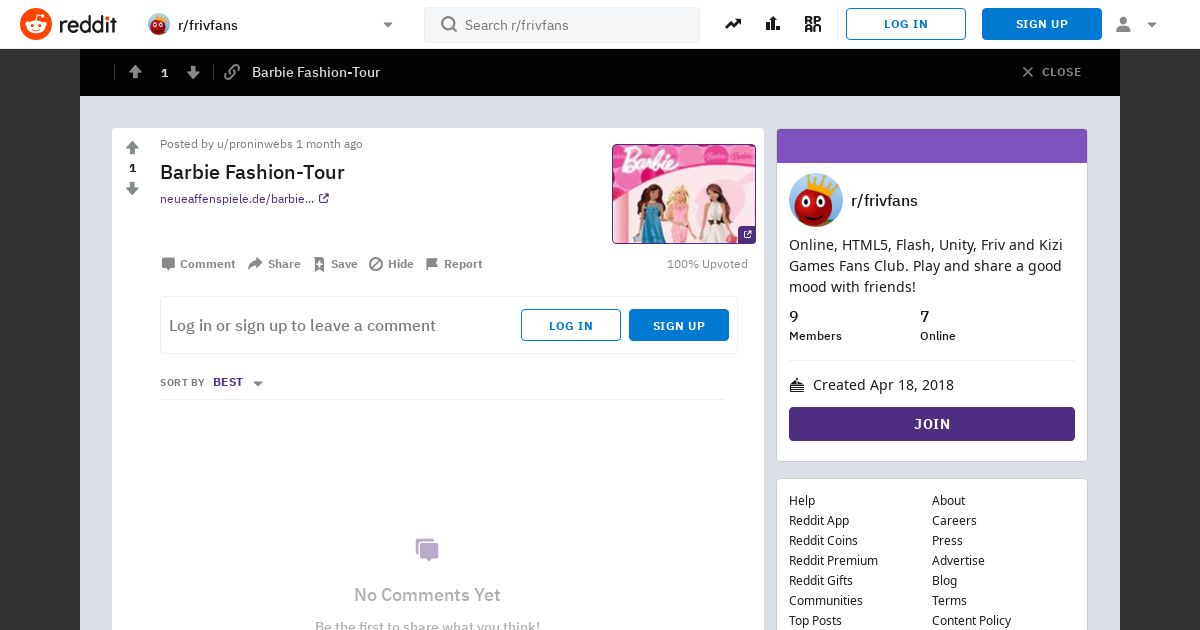Click the 100% Upvoted text
The width and height of the screenshot is (1200, 630).
click(707, 264)
